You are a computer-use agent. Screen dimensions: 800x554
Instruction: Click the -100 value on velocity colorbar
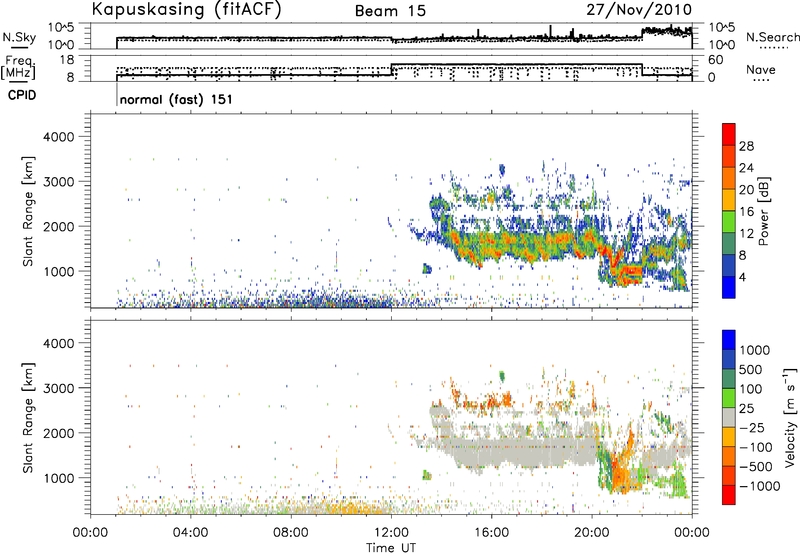click(x=756, y=447)
